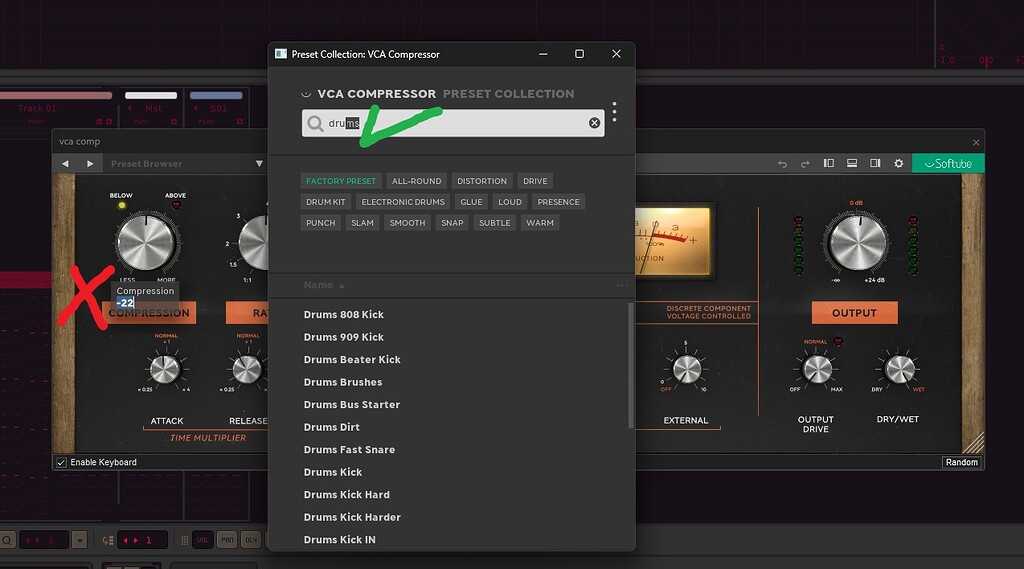The height and width of the screenshot is (569, 1024).
Task: Click the column grid icon near VOL
Action: (x=185, y=540)
